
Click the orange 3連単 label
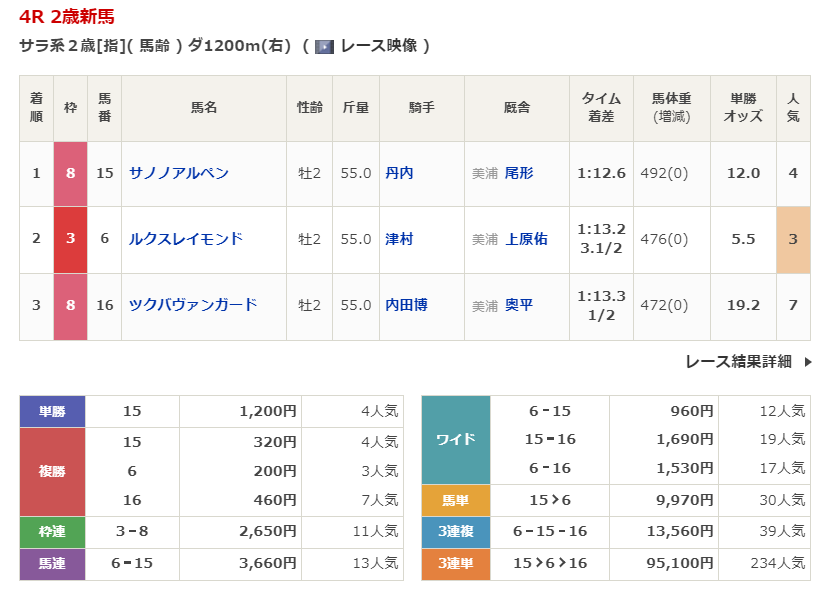(x=456, y=564)
